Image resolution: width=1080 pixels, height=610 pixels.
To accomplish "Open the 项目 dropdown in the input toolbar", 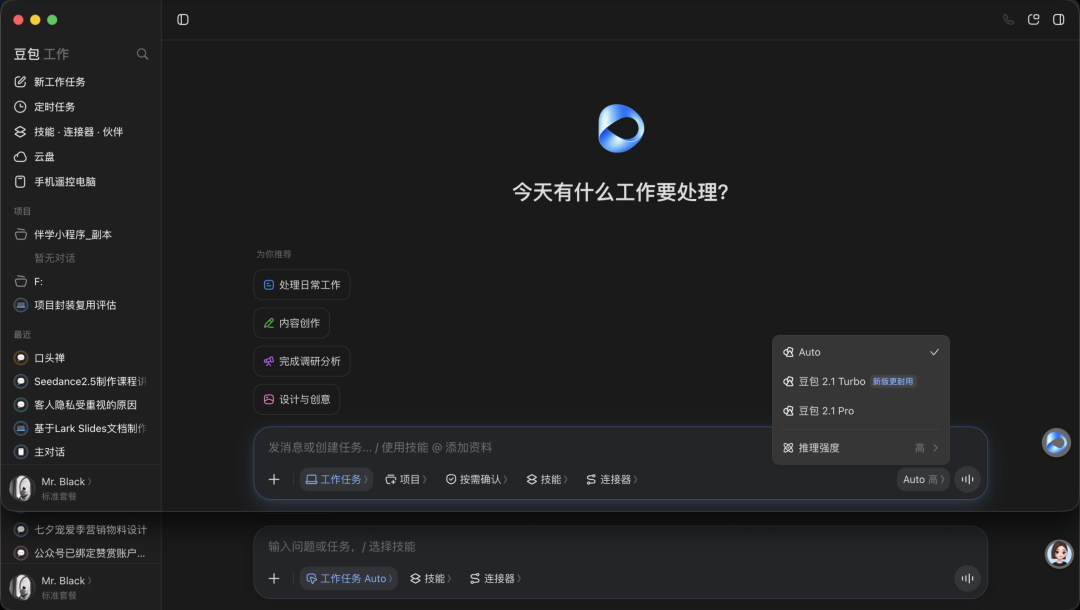I will coord(406,479).
